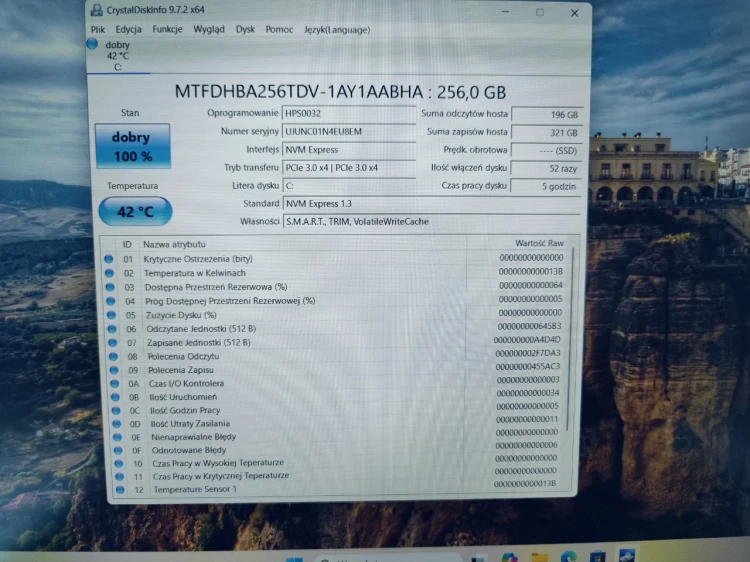Click status dot for Polecenia Zapisu
Screen dimensions: 750x562
pyautogui.click(x=114, y=370)
